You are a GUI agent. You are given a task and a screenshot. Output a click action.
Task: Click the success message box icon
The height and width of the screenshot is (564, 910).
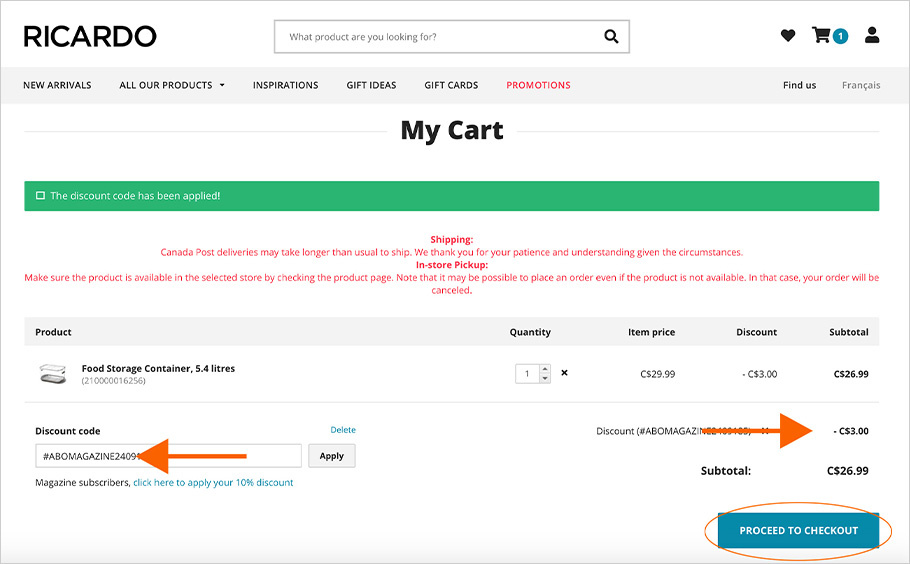click(41, 196)
